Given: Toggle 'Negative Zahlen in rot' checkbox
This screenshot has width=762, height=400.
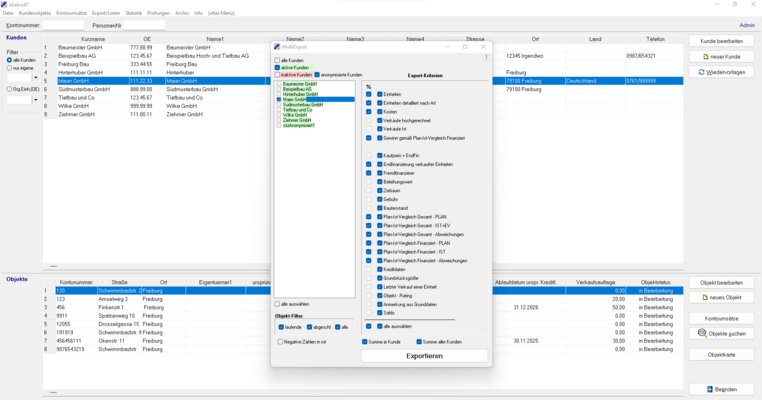Looking at the screenshot, I should [281, 341].
